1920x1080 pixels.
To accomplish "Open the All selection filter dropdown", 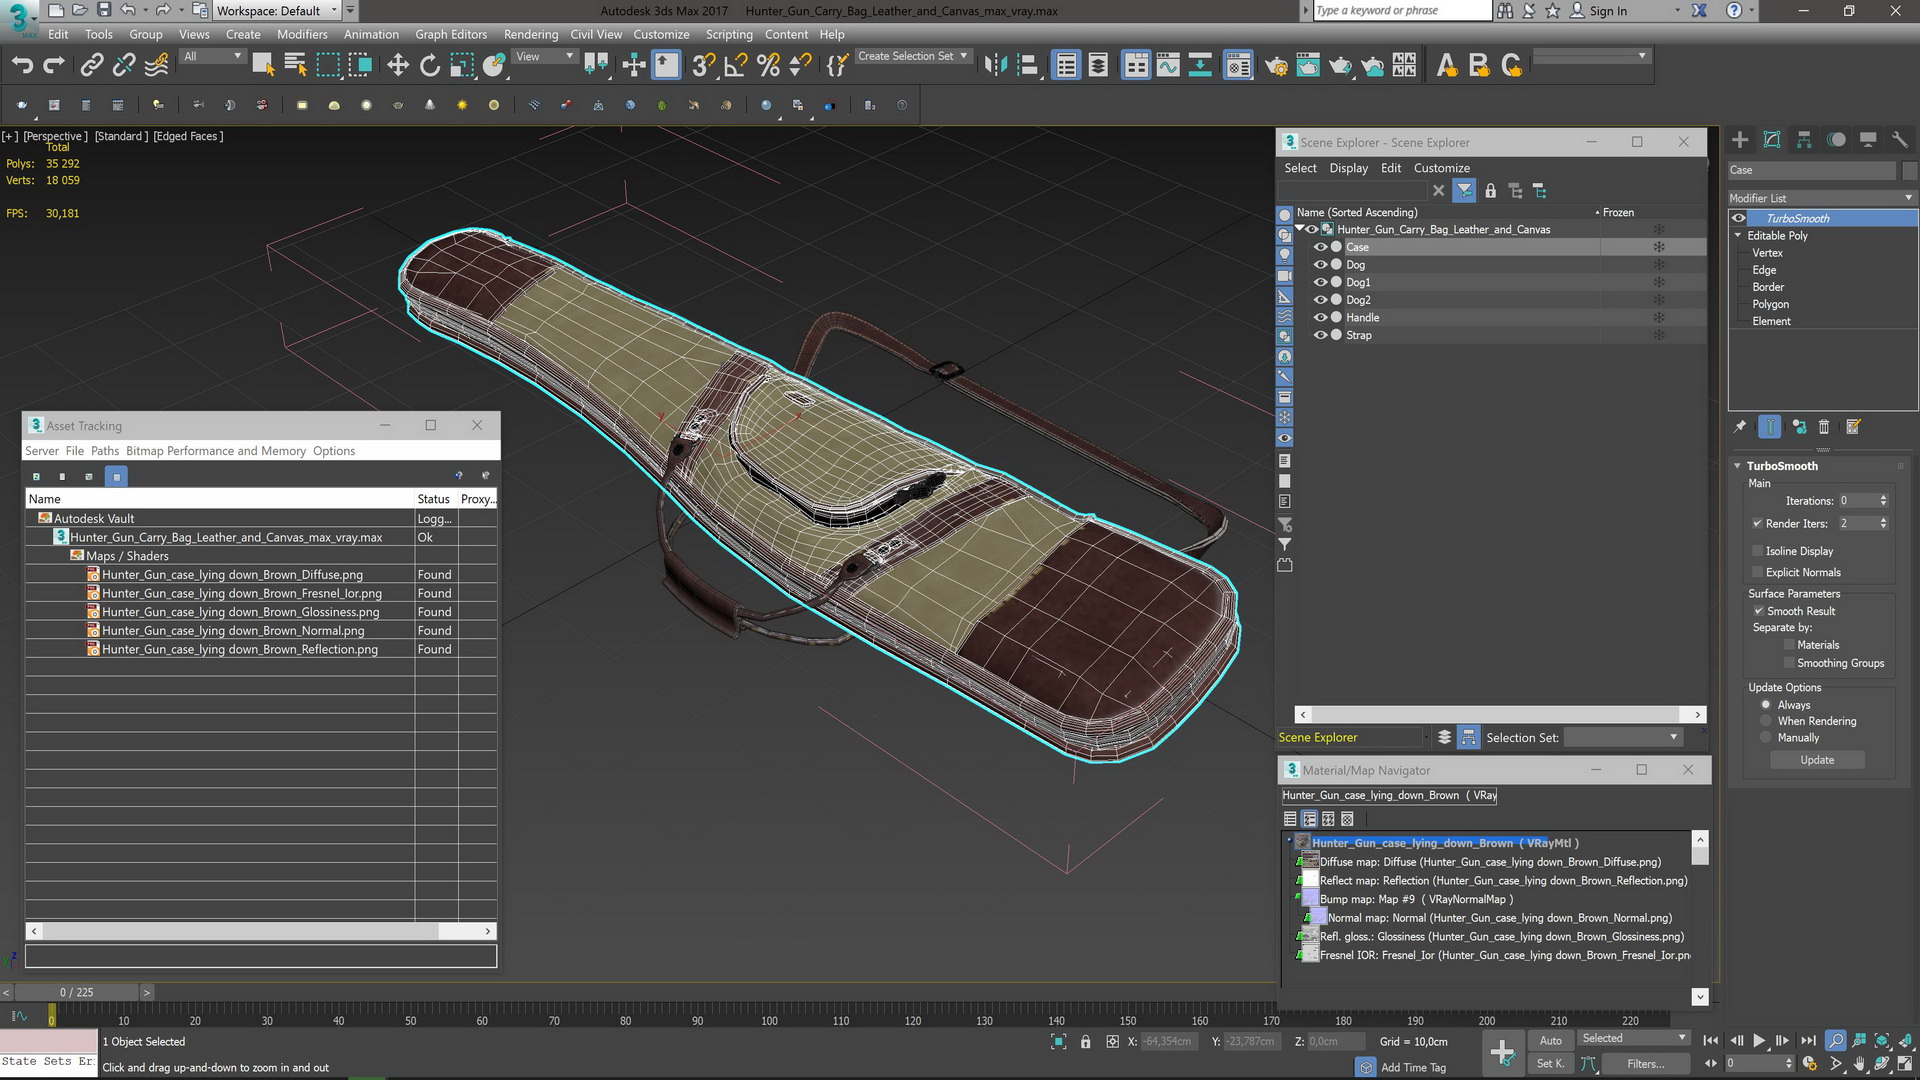I will (x=213, y=57).
